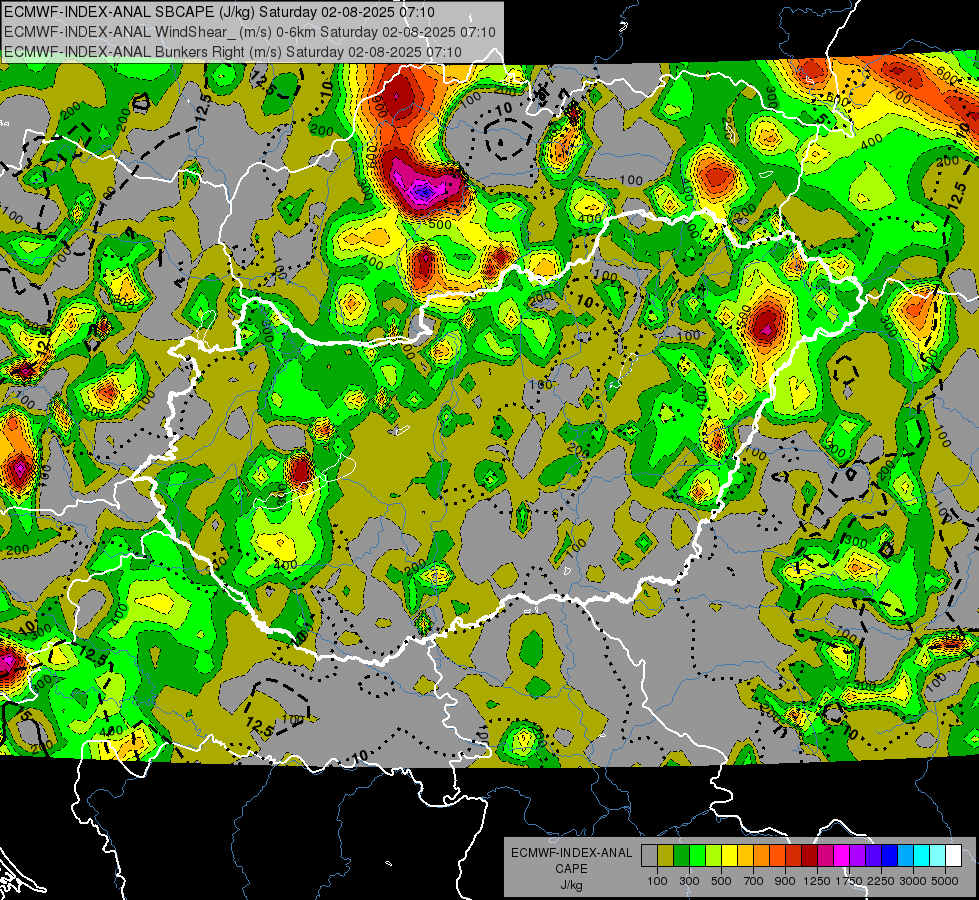Screen dimensions: 979x900
Task: Click the legend title ECMWF-INDEX-ANAL
Action: [571, 853]
